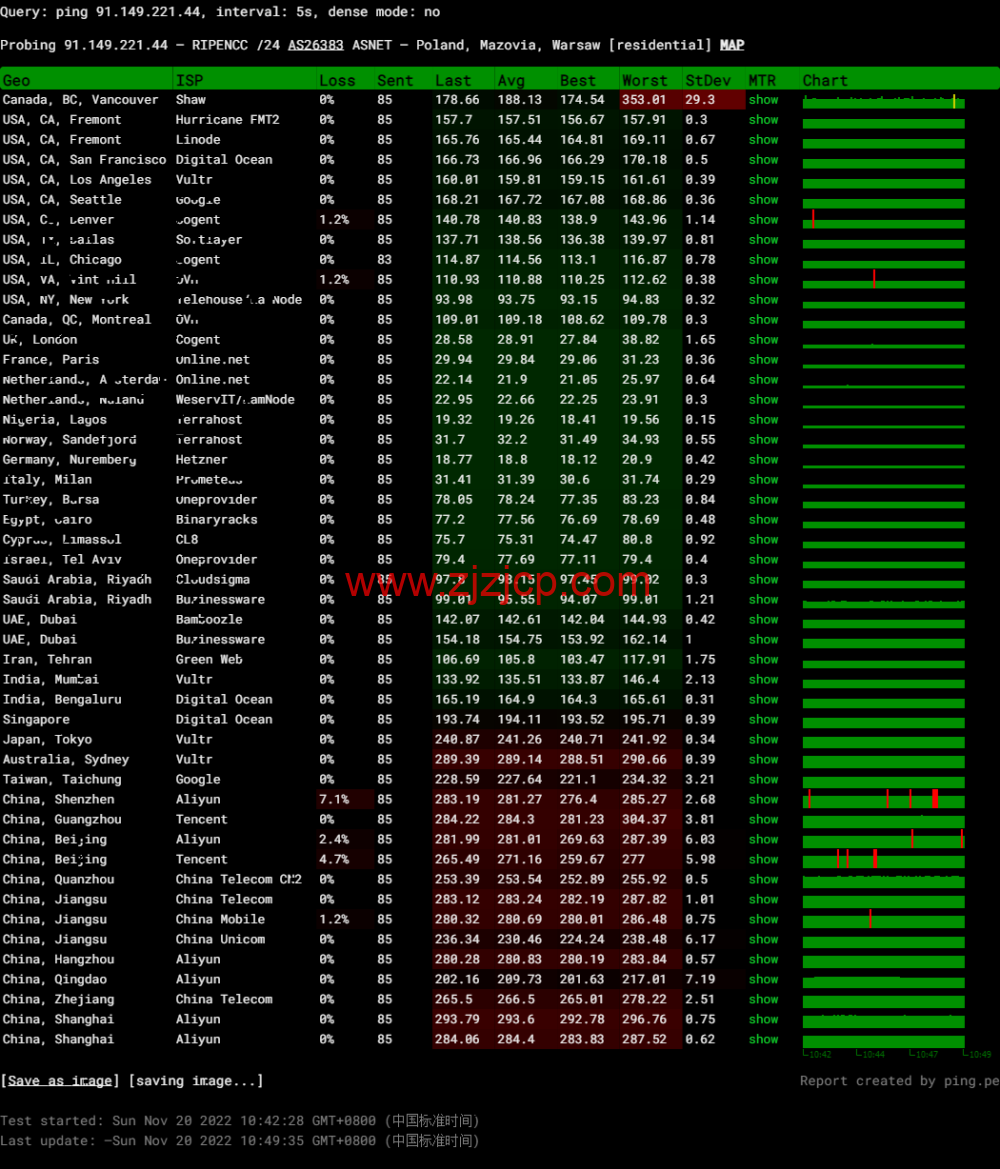Click the chart for China Beijing Tencent

884,859
